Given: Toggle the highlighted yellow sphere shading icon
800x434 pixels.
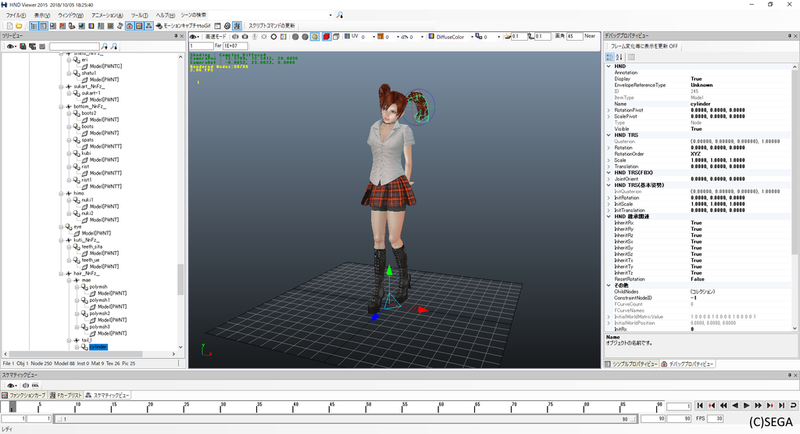Looking at the screenshot, I should click(x=315, y=37).
